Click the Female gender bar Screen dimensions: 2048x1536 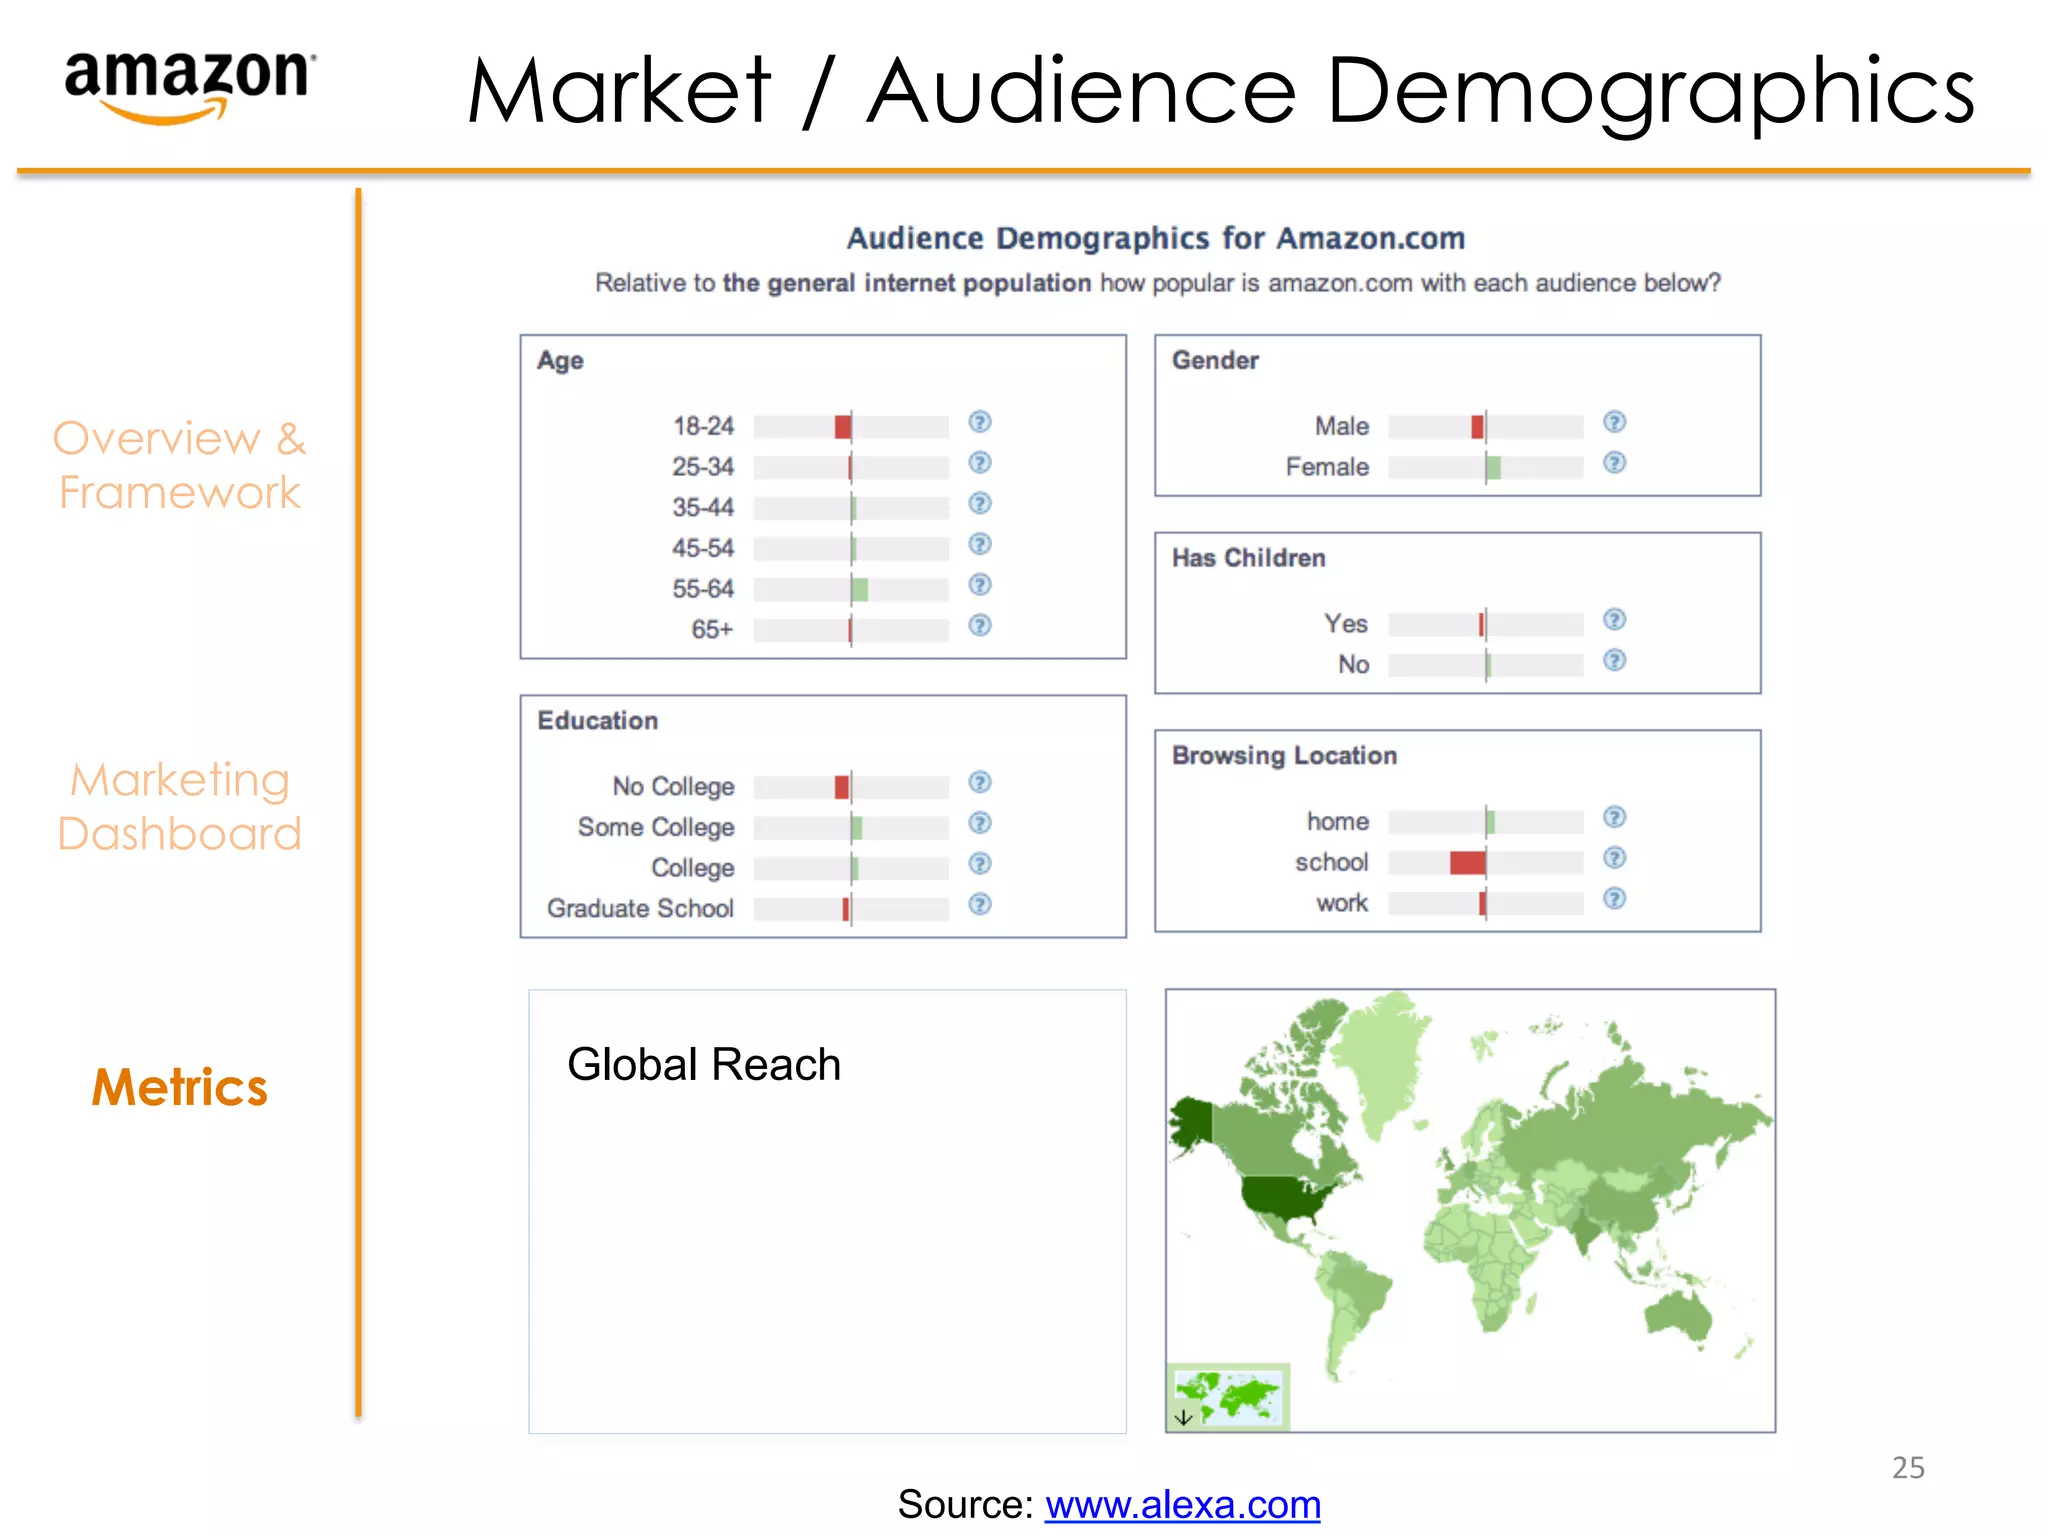[1486, 467]
